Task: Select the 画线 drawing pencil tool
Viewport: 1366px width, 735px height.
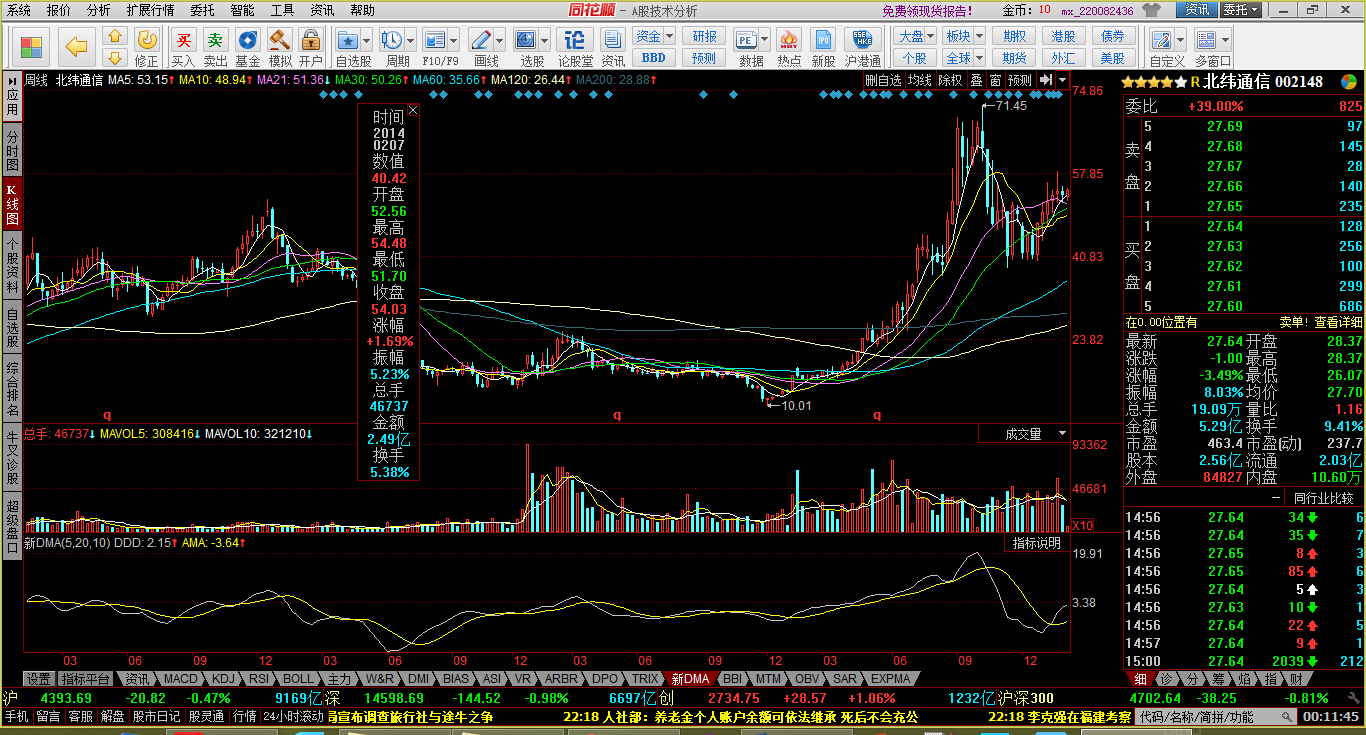Action: click(x=481, y=40)
